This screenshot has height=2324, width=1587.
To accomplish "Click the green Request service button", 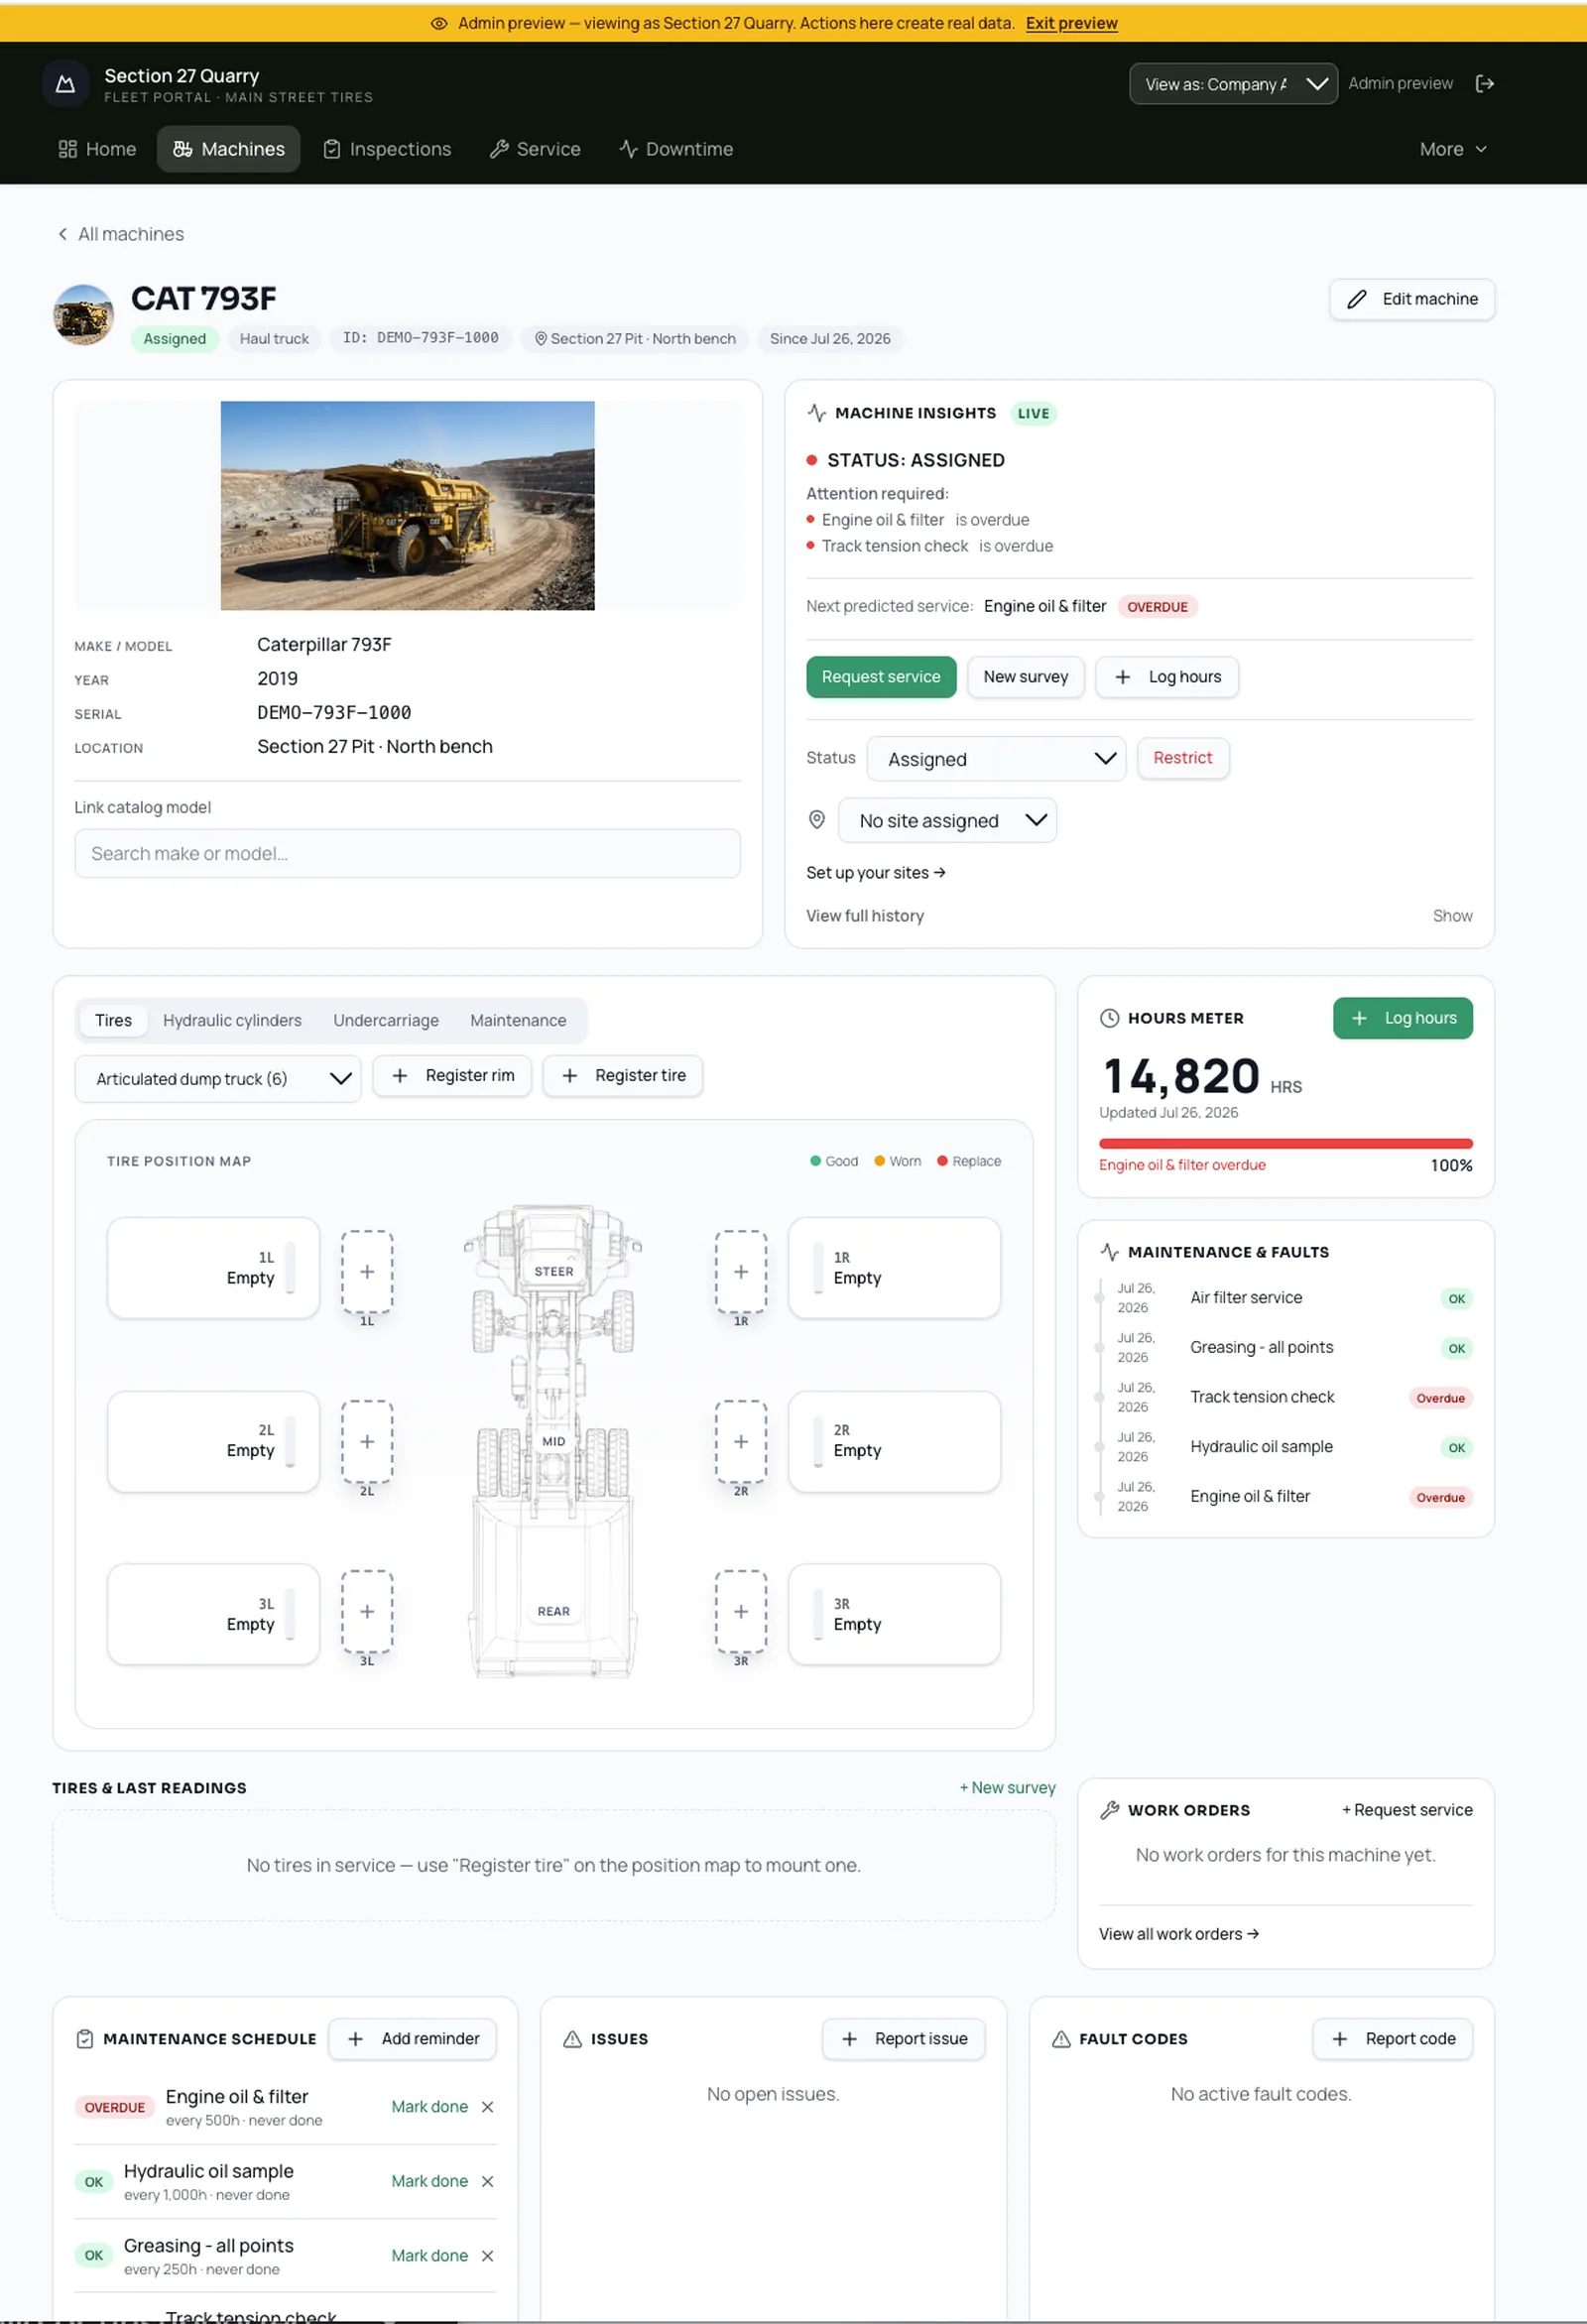I will (881, 677).
